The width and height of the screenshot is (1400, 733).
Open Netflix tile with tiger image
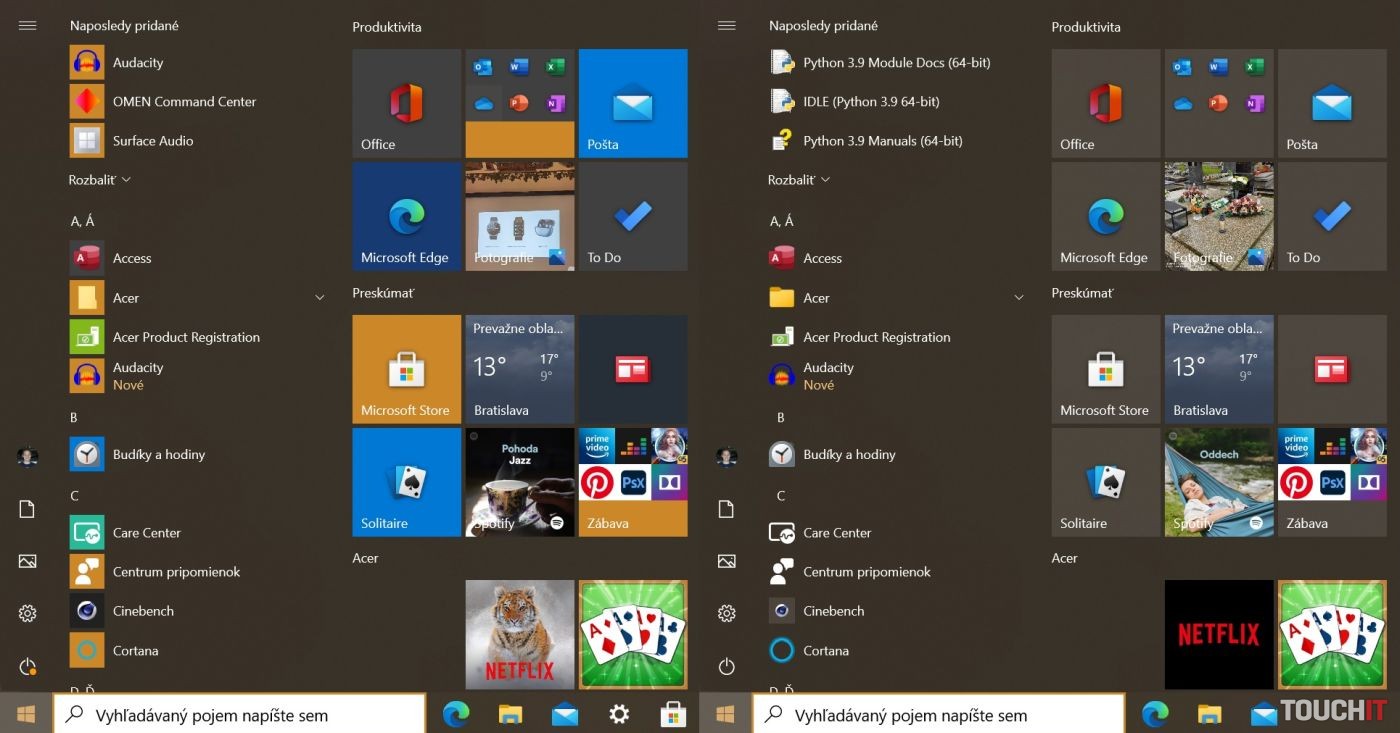click(x=519, y=634)
